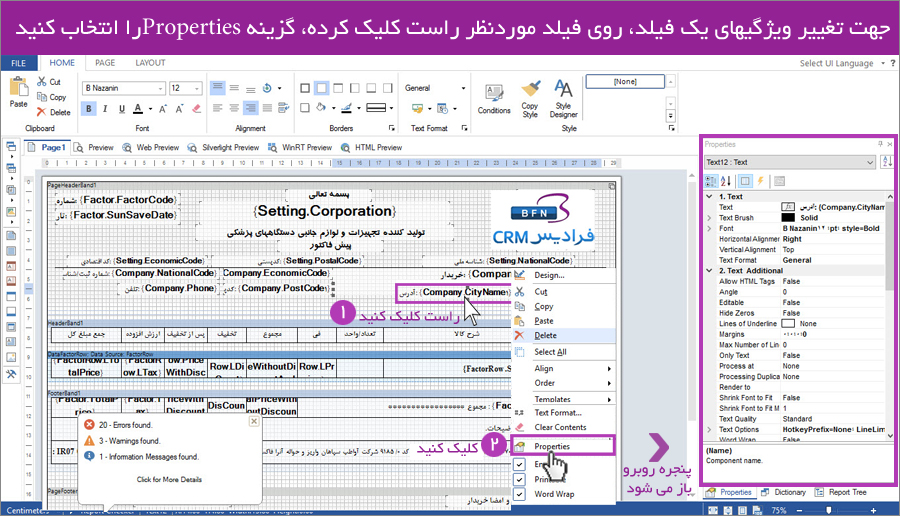The image size is (900, 516).
Task: Click the eraser Clear Formatting icon
Action: click(196, 108)
